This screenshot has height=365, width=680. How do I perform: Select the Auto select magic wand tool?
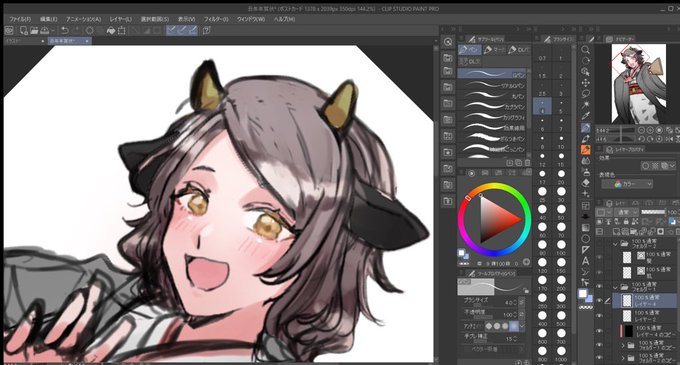click(585, 105)
